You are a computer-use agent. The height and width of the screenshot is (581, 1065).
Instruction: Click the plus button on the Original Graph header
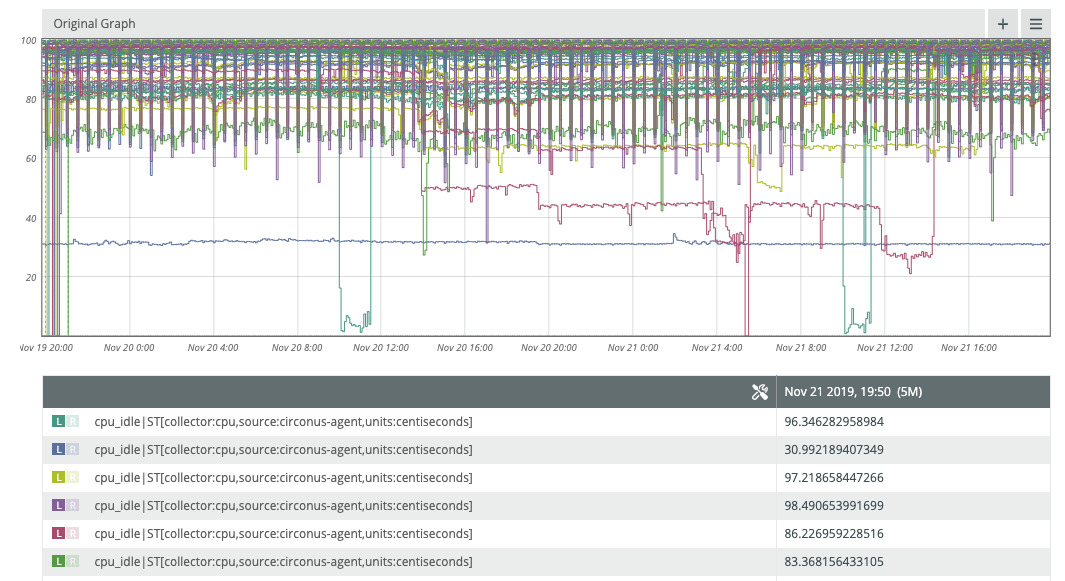pyautogui.click(x=1002, y=23)
